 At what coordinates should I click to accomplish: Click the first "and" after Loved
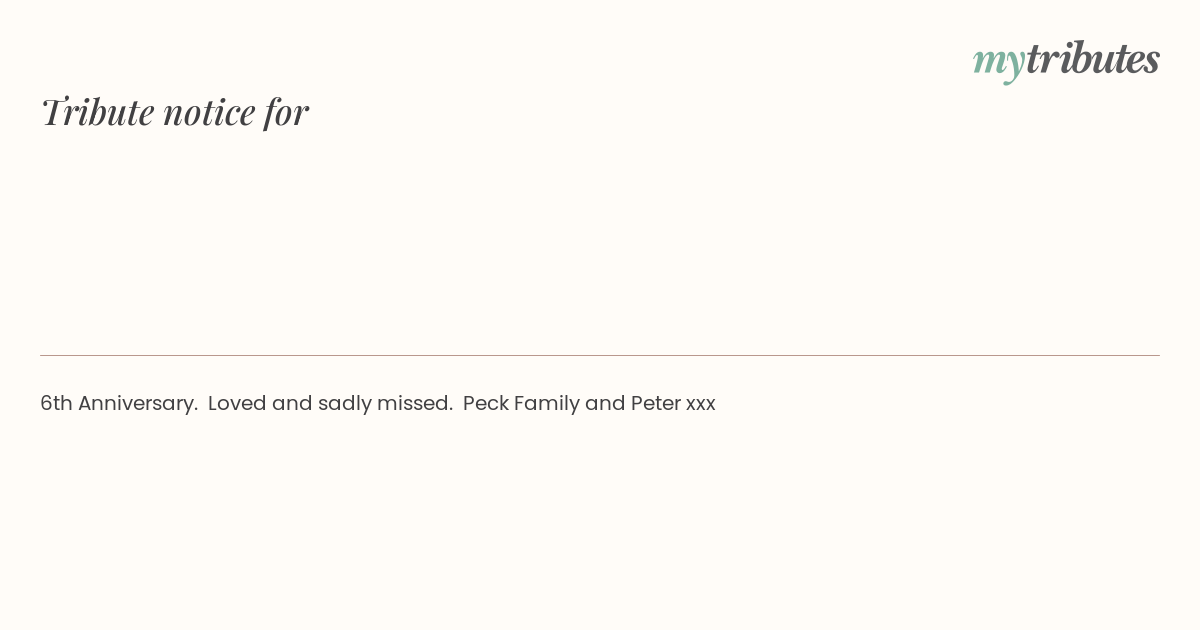pos(292,403)
